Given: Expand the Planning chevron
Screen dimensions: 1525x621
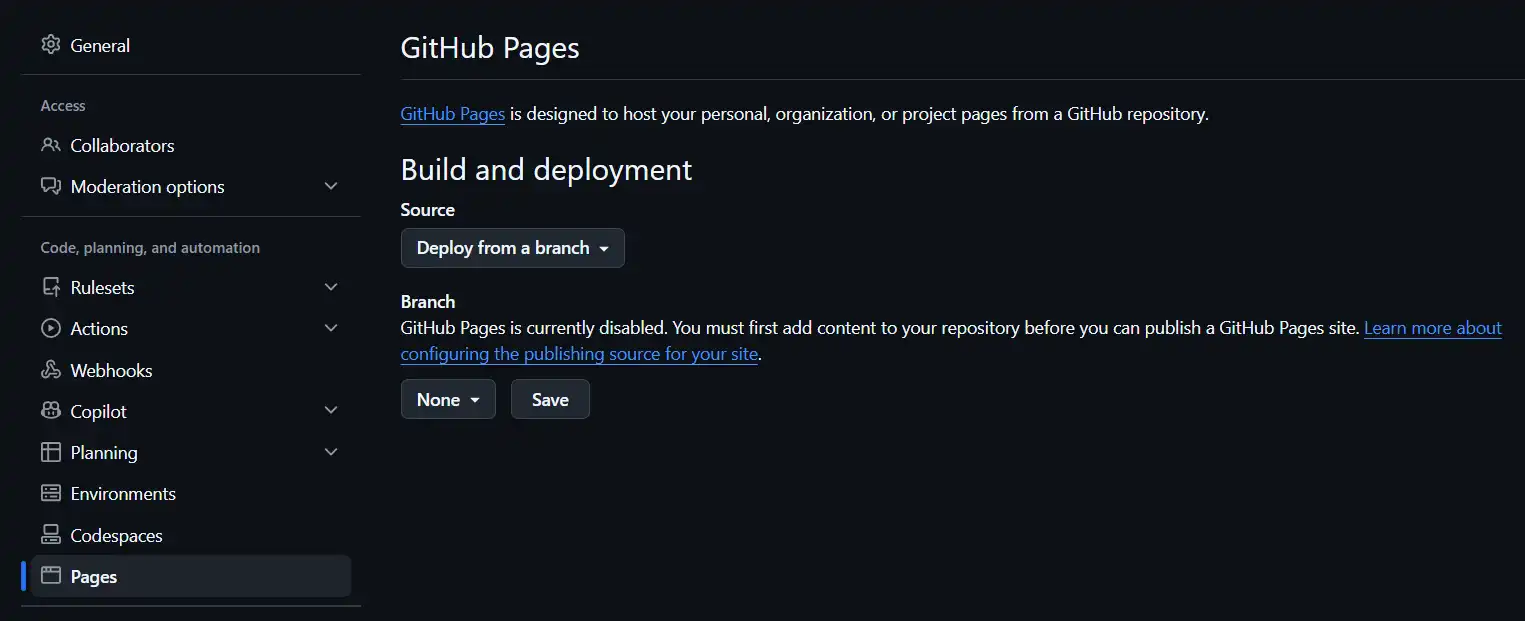Looking at the screenshot, I should pyautogui.click(x=332, y=452).
